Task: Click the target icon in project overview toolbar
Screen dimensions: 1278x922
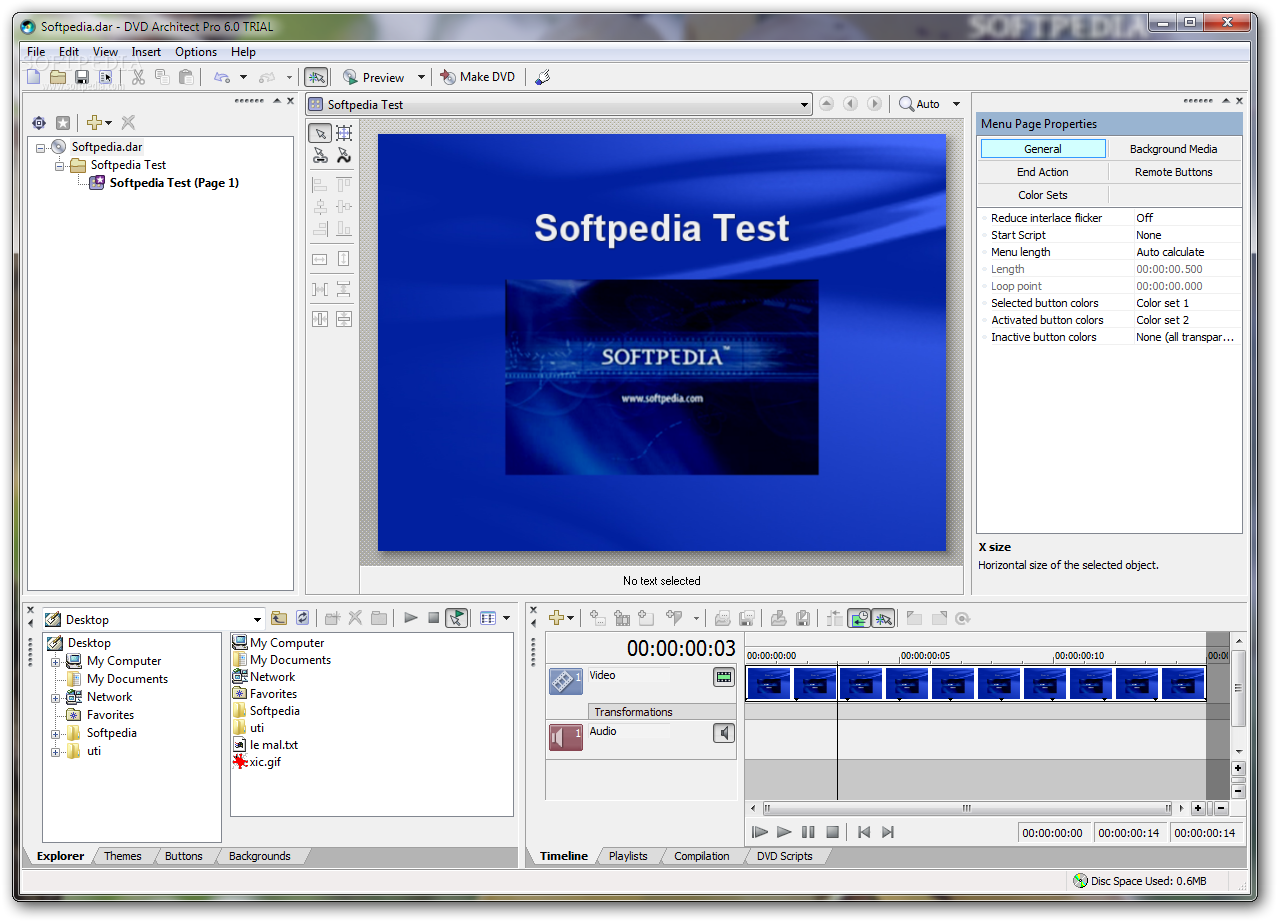Action: 39,122
